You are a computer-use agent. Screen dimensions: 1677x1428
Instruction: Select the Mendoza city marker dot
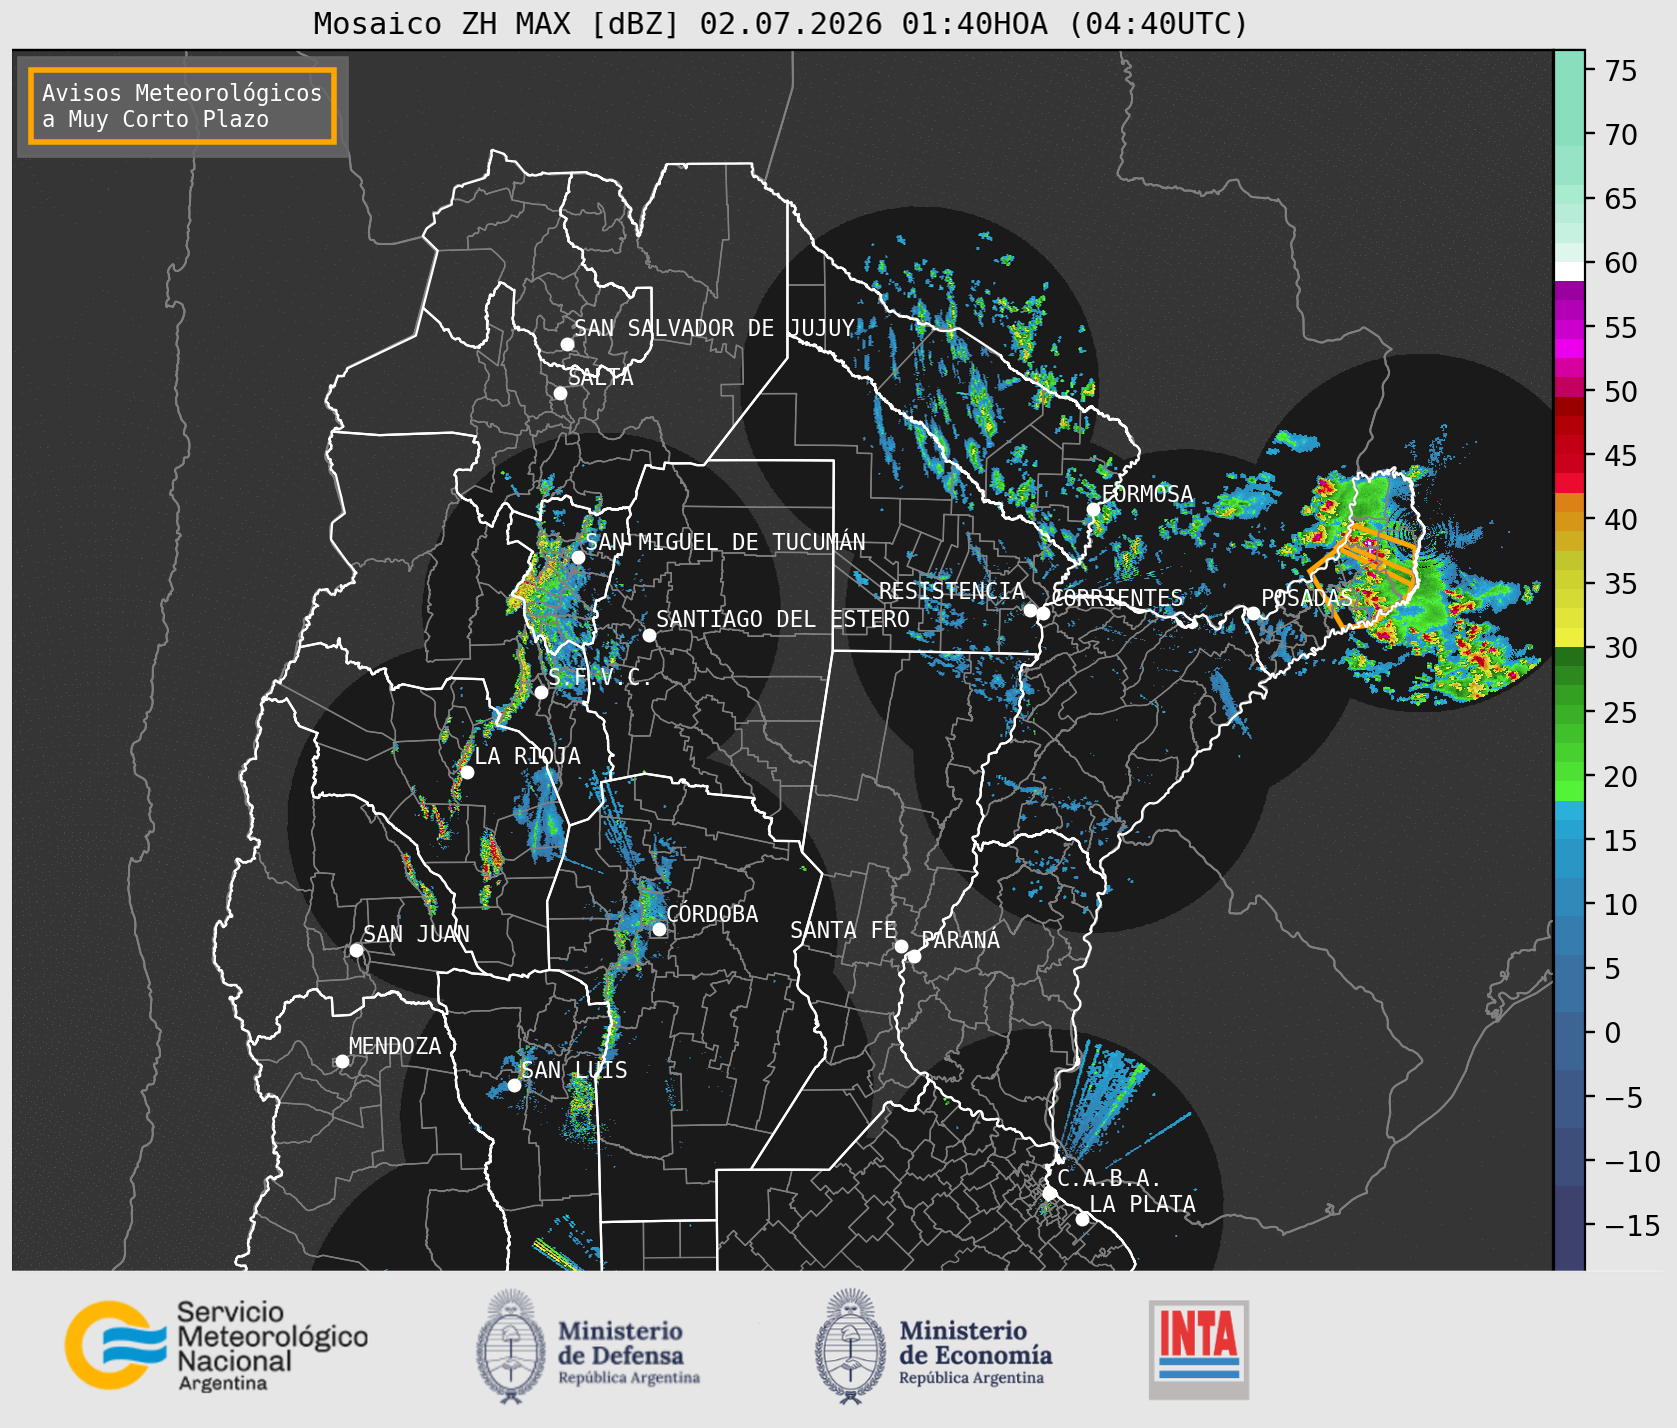[342, 1061]
